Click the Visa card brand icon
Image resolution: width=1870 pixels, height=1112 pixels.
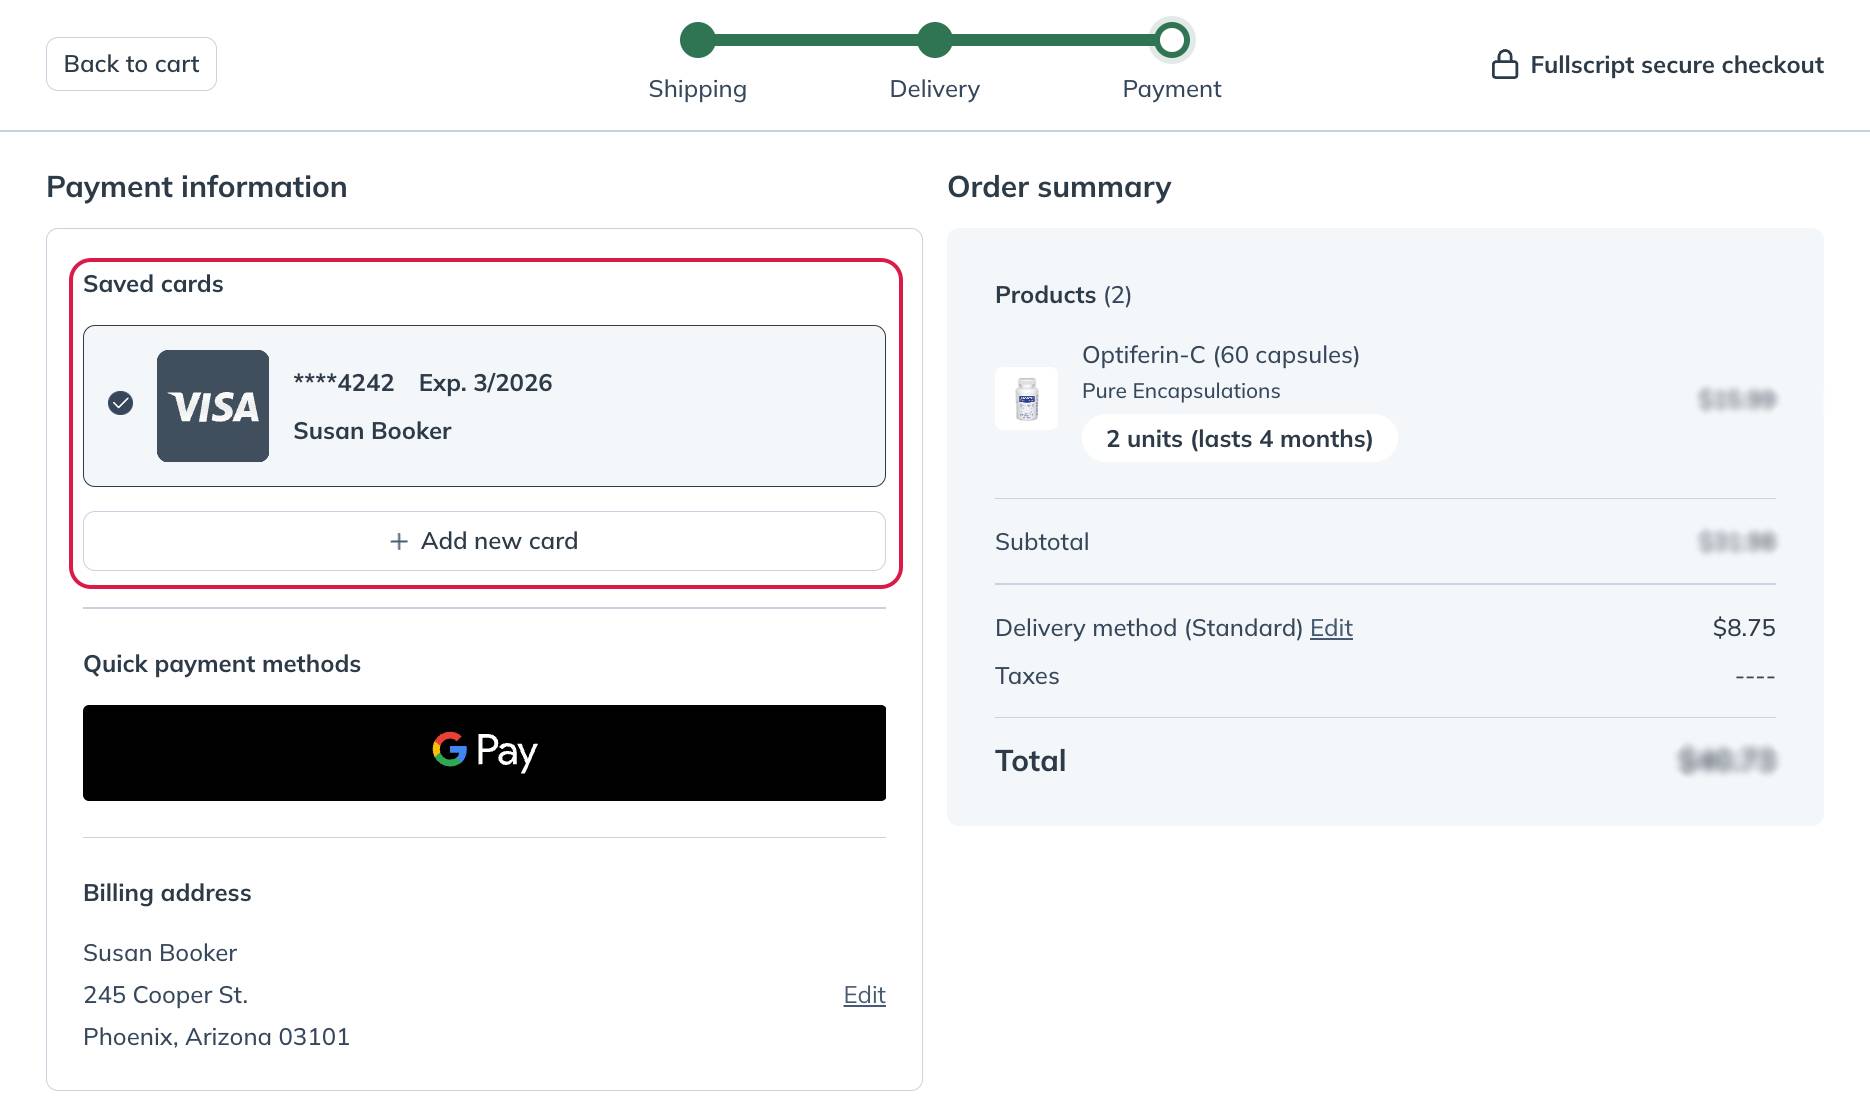(212, 405)
